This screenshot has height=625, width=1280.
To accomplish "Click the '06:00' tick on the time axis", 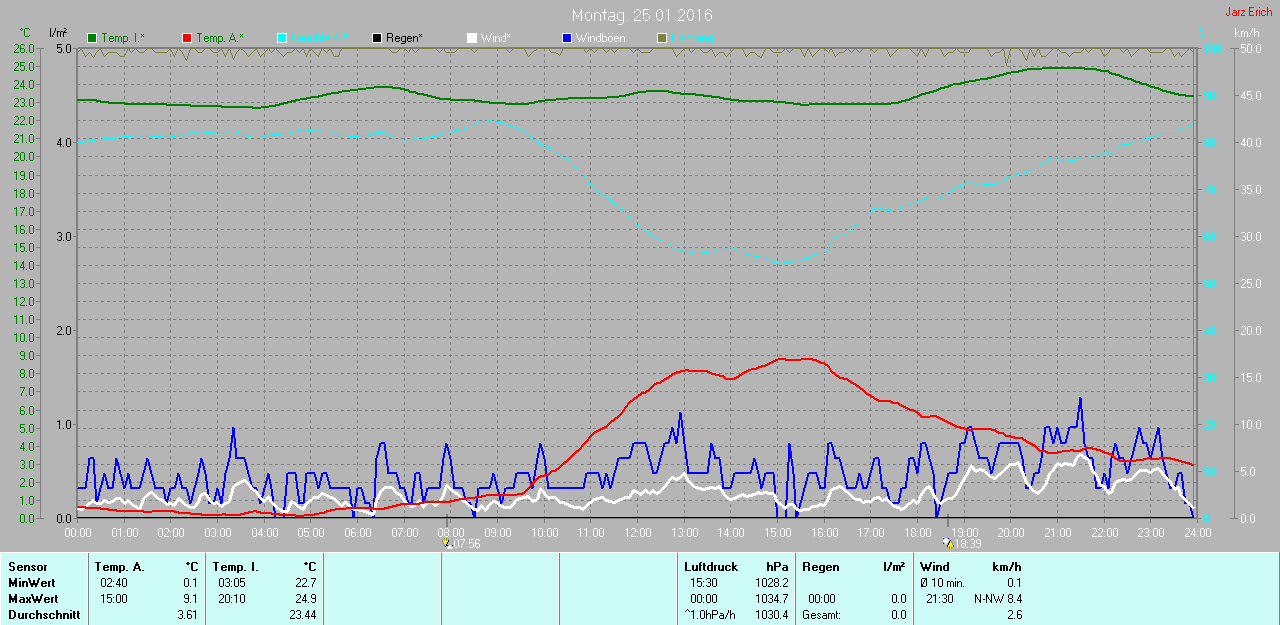I will coord(357,533).
